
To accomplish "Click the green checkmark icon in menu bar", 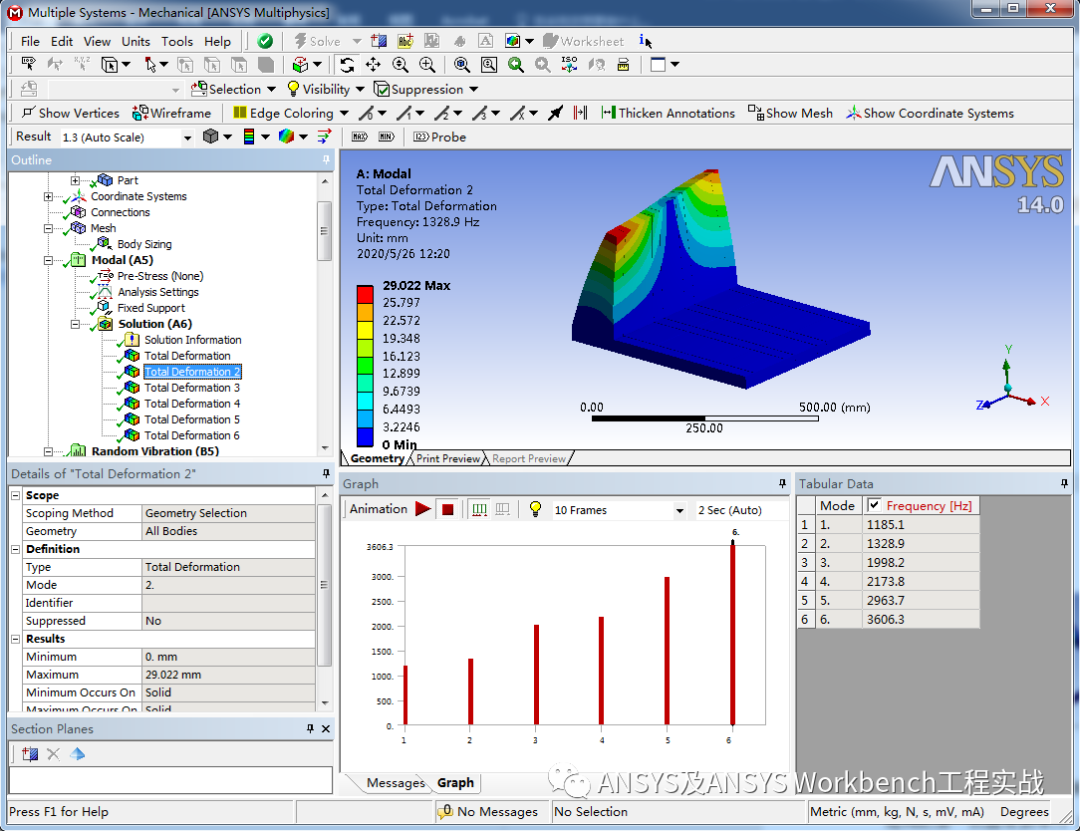I will 264,41.
